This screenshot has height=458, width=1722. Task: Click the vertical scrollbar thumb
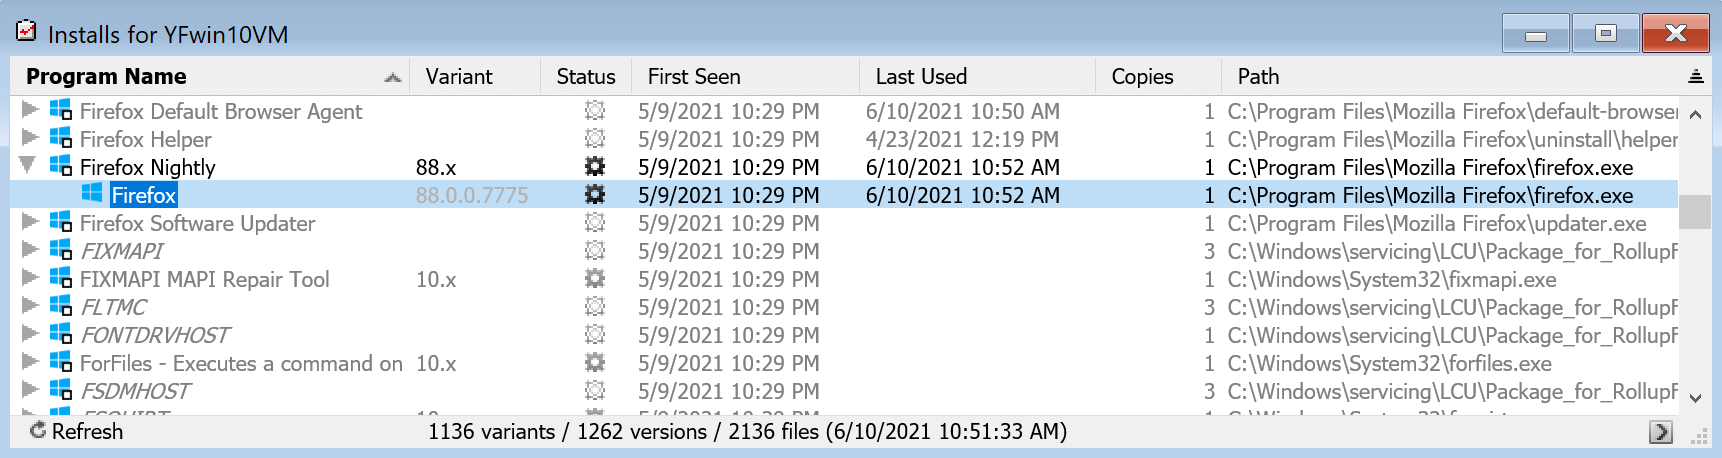coord(1694,212)
